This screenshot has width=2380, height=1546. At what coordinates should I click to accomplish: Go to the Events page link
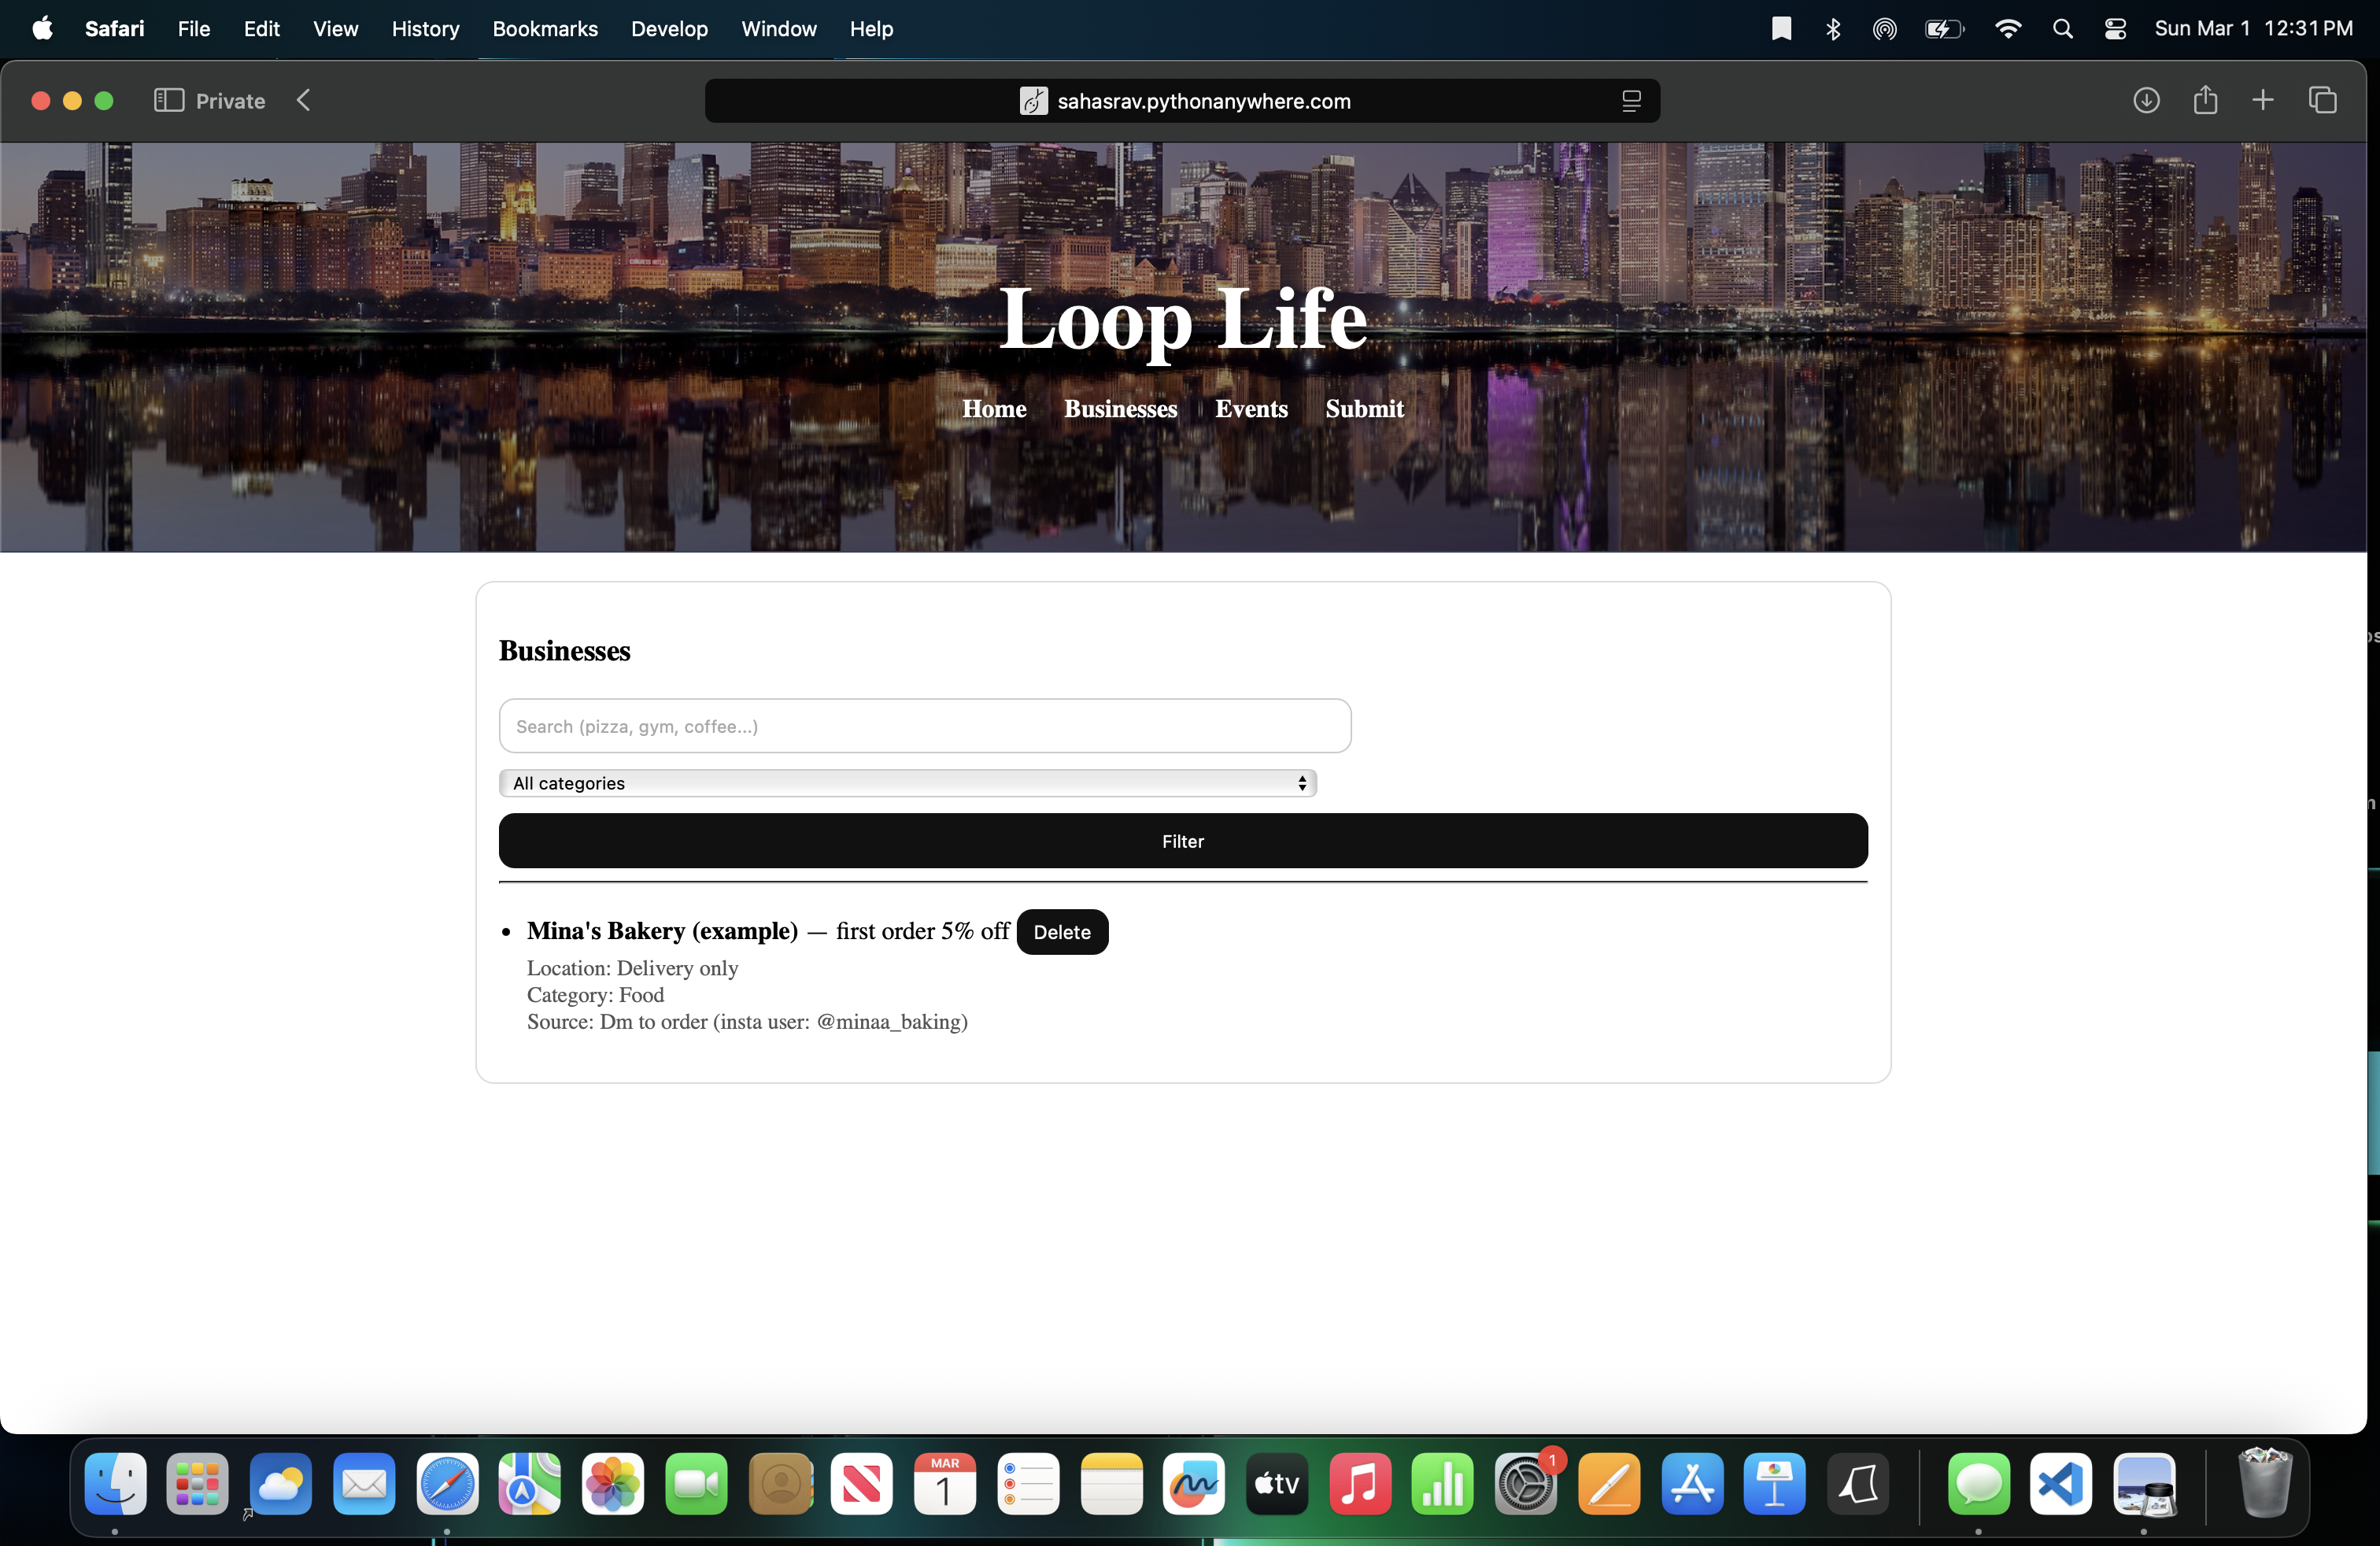click(x=1251, y=409)
